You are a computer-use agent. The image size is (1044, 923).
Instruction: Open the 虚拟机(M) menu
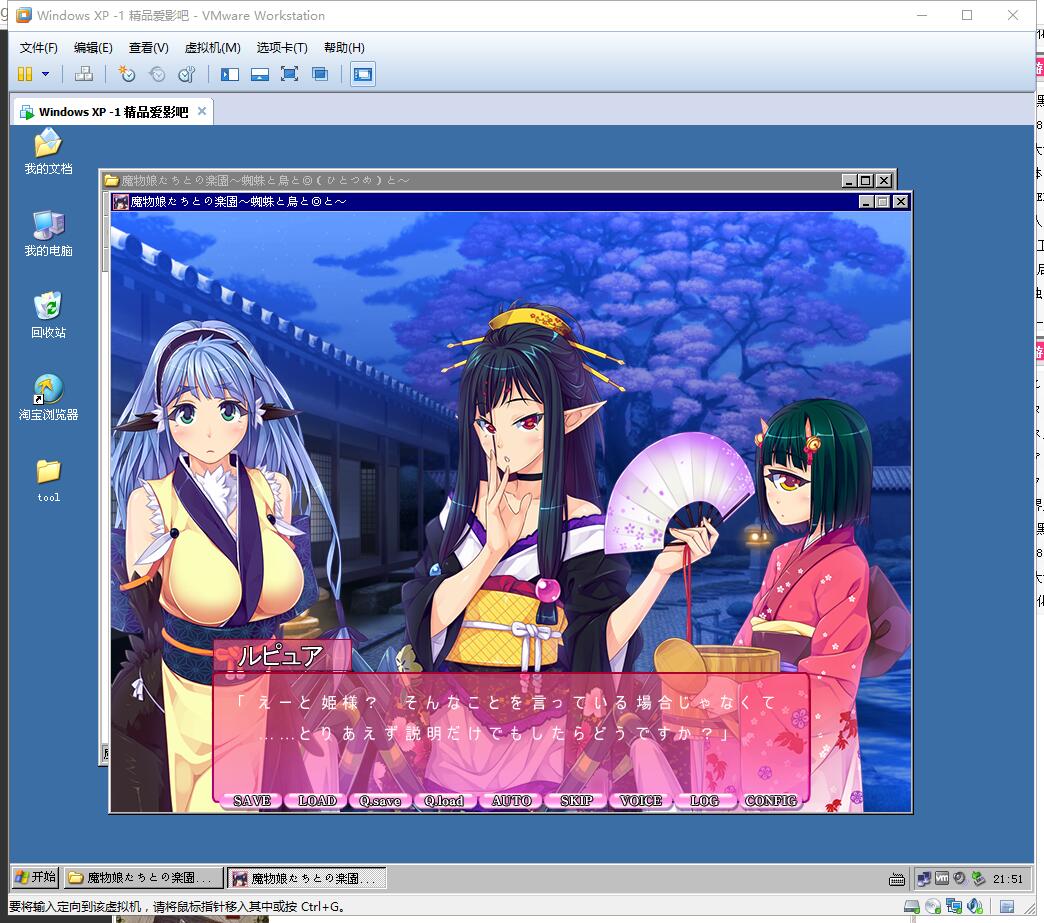coord(212,47)
